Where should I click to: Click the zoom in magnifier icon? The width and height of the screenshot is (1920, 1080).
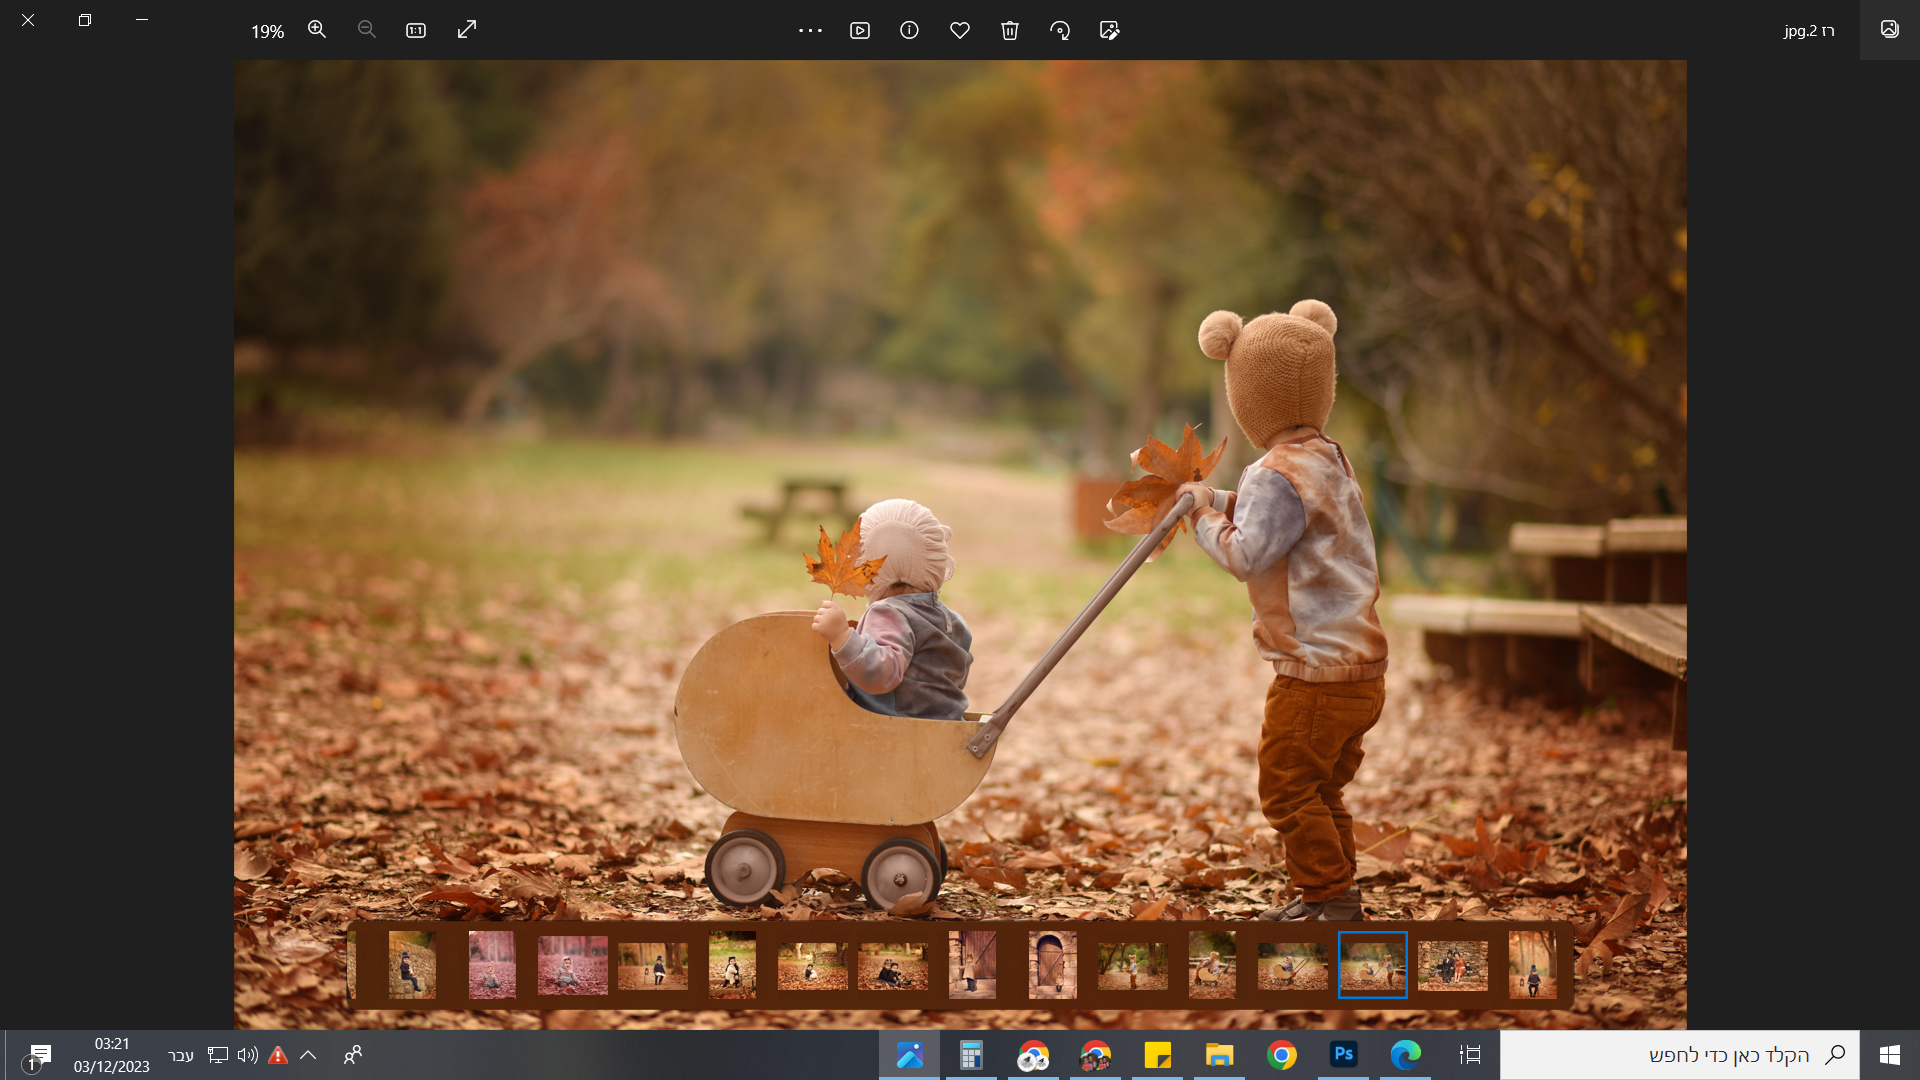click(317, 30)
